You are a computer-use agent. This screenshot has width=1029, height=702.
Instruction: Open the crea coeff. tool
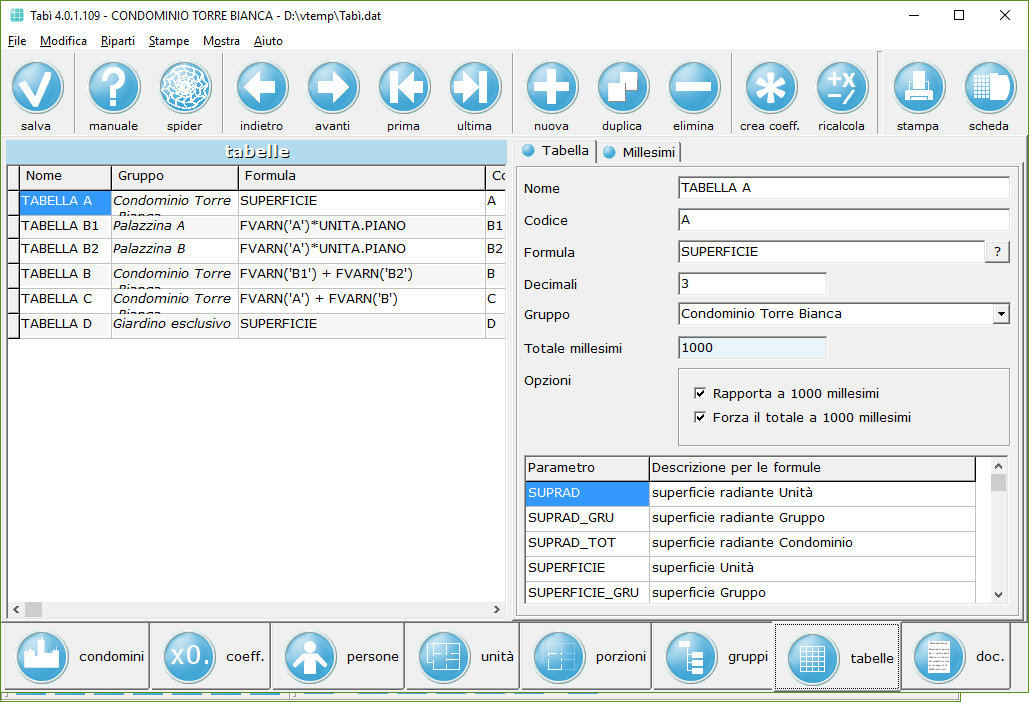[x=770, y=88]
